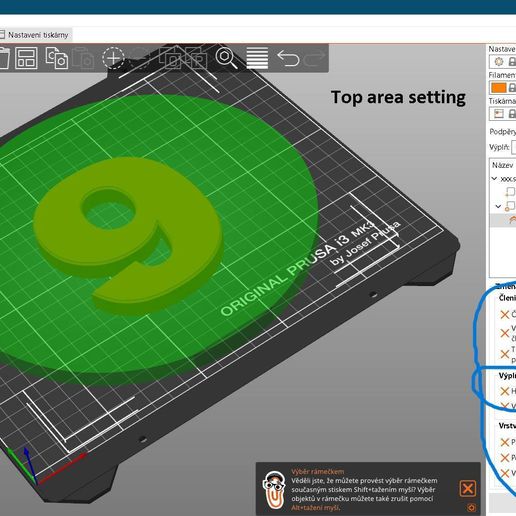The image size is (516, 516).
Task: Click the Výběr rámečkem hint title
Action: point(318,471)
